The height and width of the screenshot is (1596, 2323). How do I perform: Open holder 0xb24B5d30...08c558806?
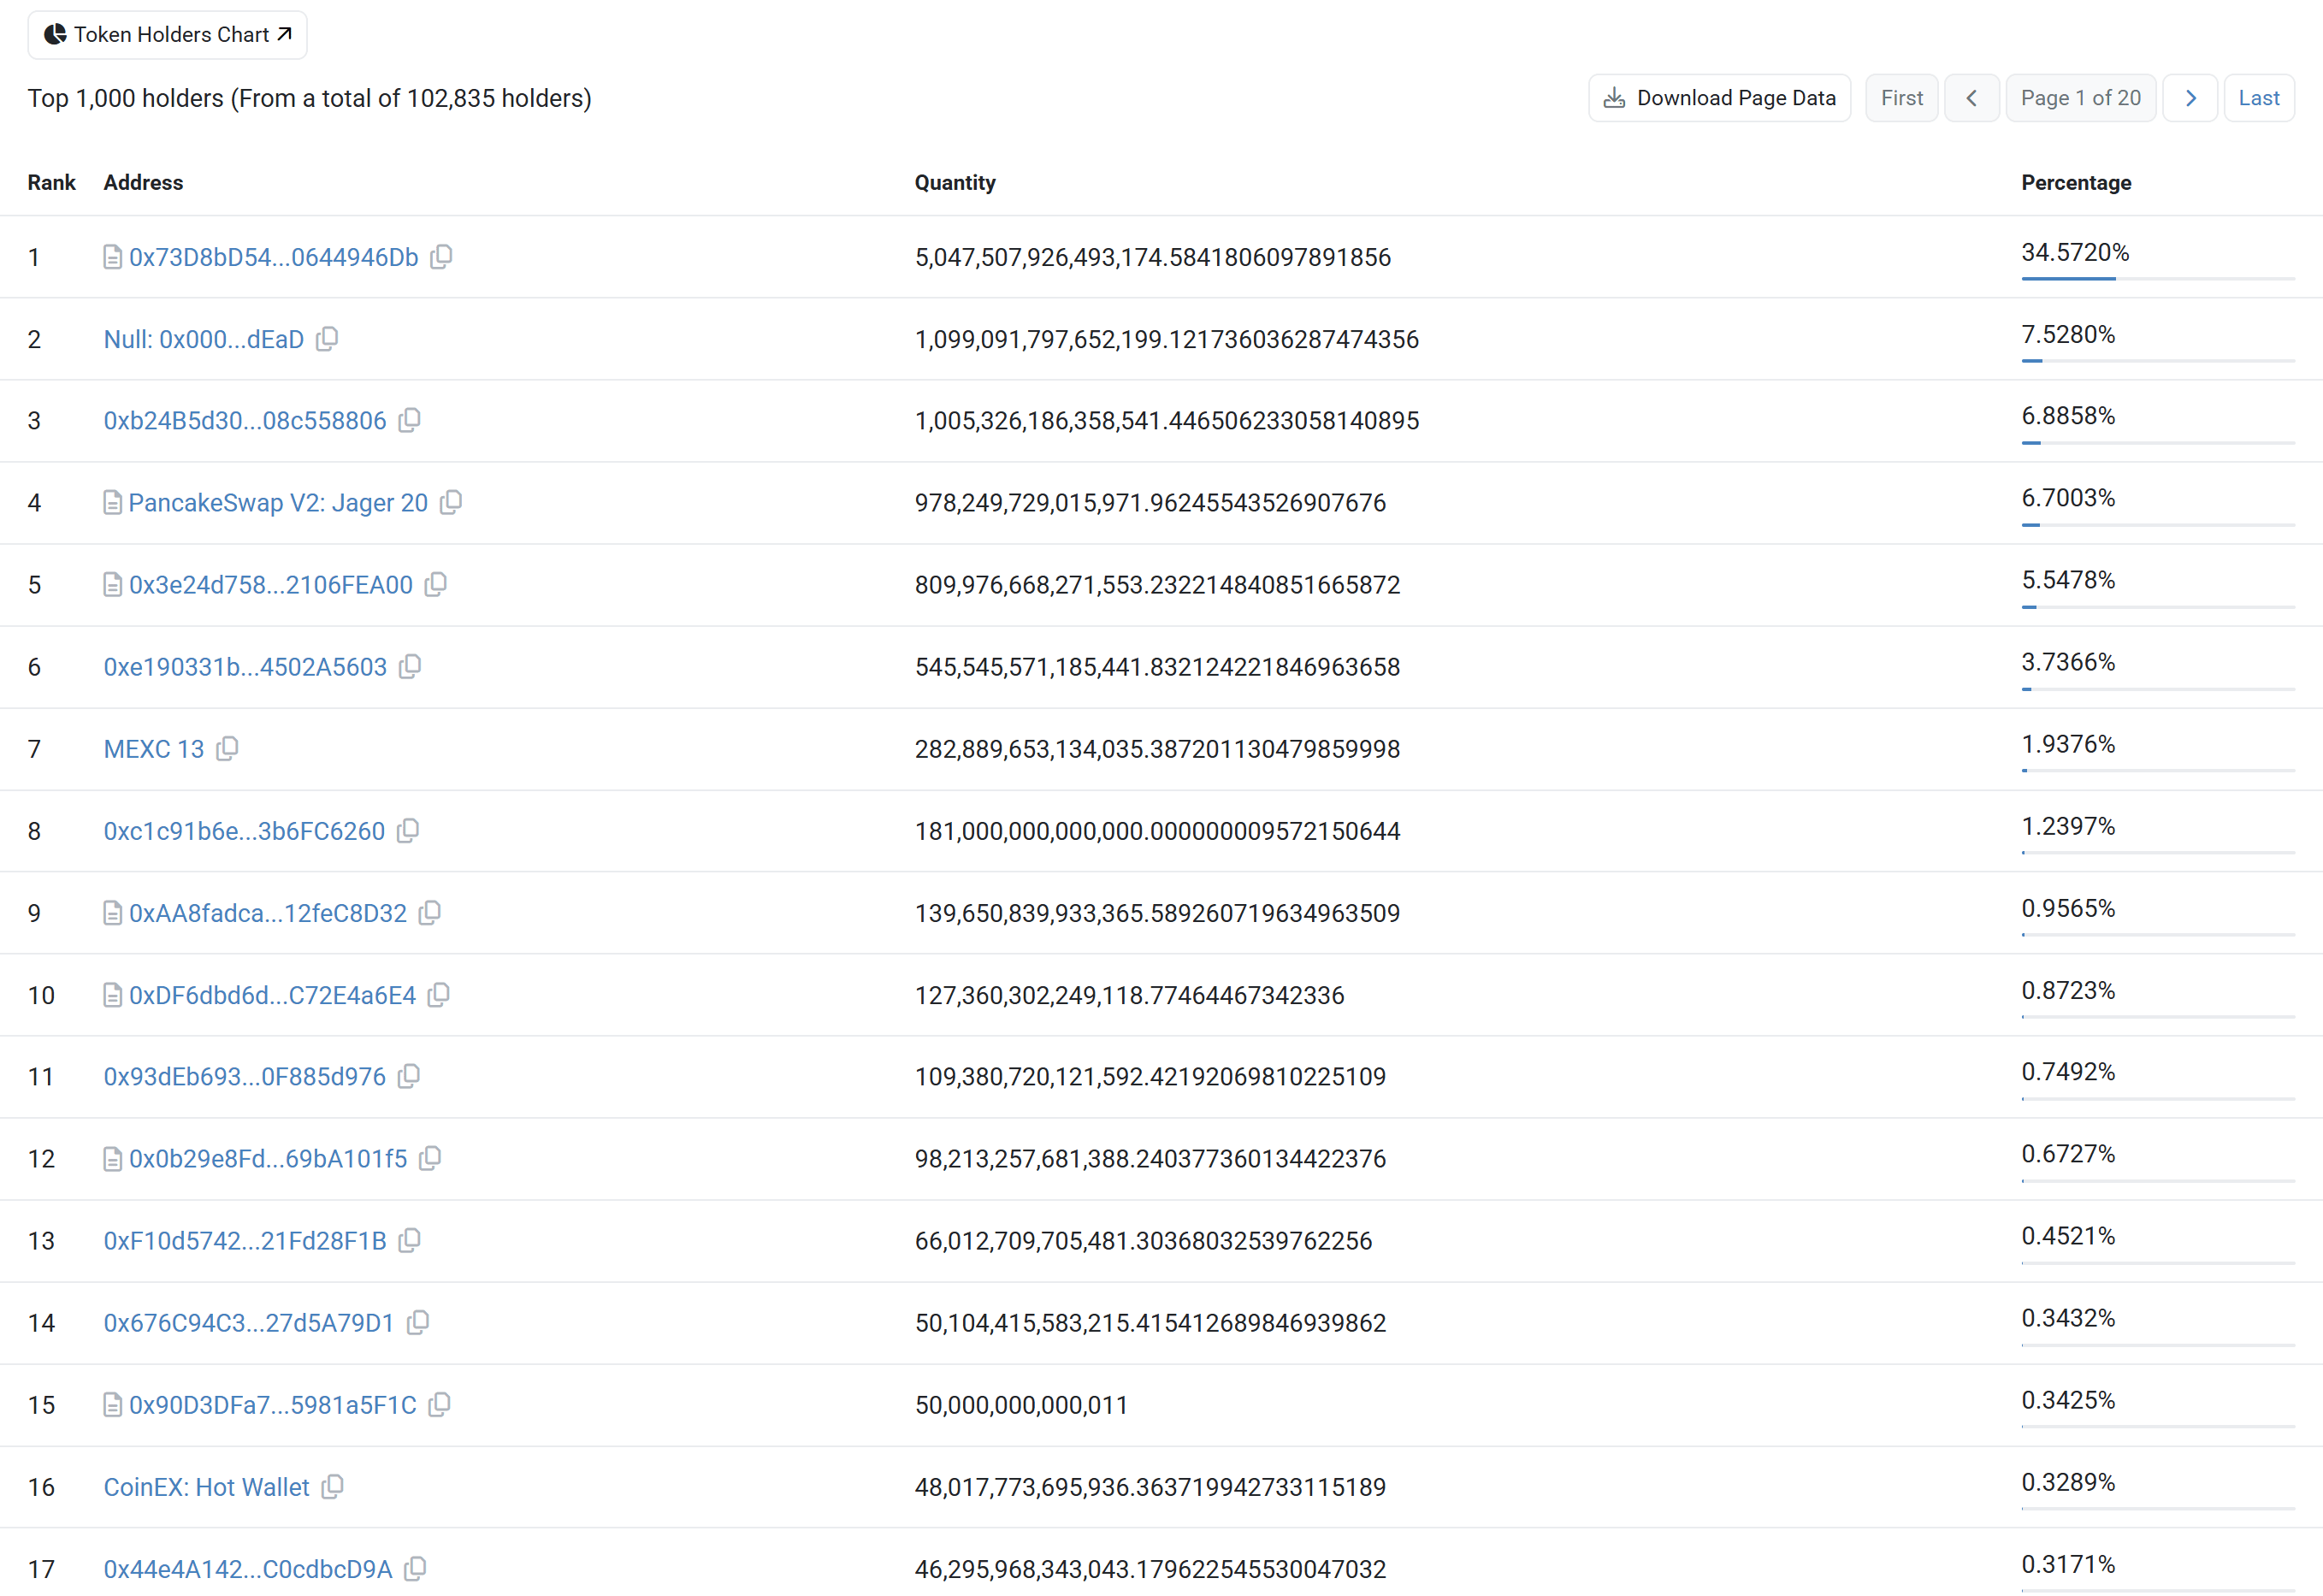click(245, 420)
